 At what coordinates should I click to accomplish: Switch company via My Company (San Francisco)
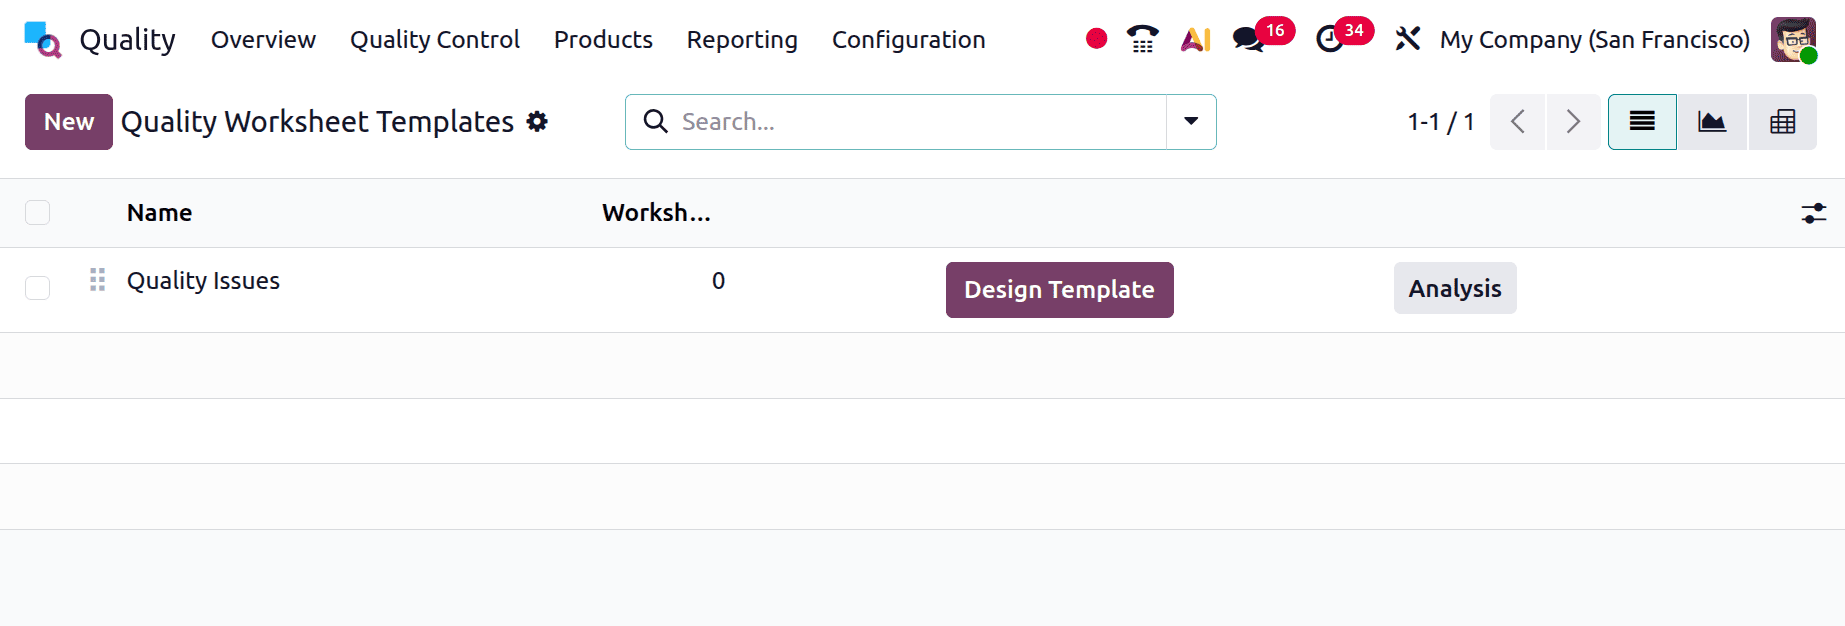pyautogui.click(x=1594, y=40)
